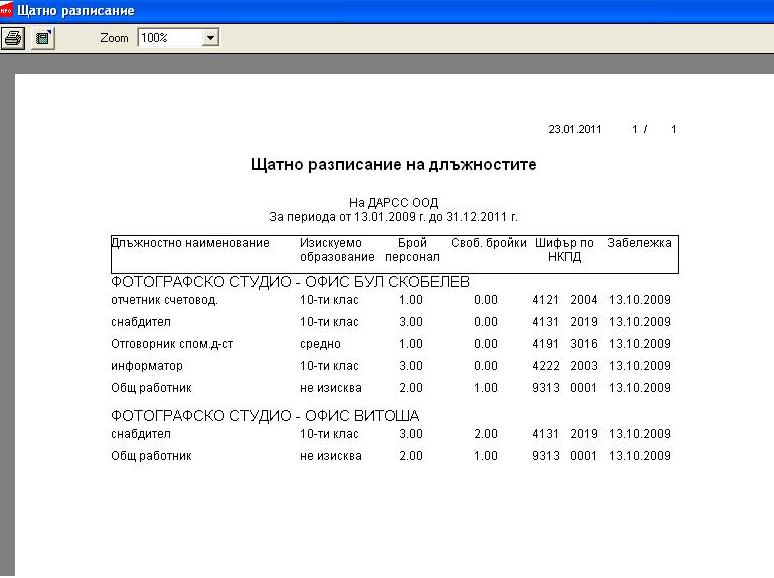Click the export report icon beside the printer
This screenshot has width=774, height=578.
43,38
